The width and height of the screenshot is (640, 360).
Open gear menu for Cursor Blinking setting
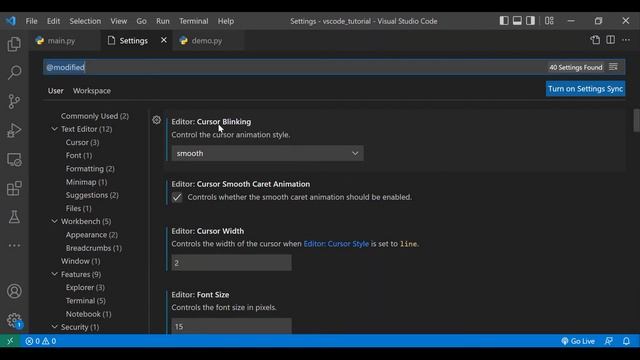click(156, 120)
